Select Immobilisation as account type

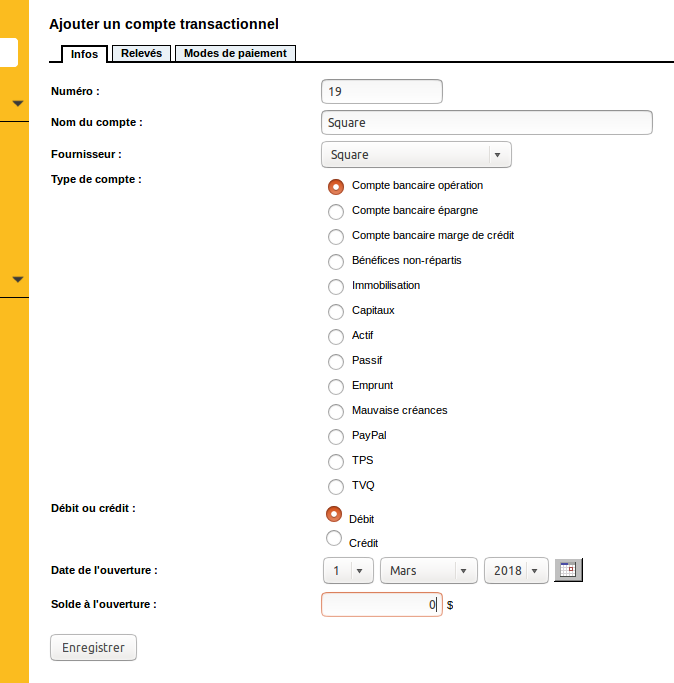point(336,286)
